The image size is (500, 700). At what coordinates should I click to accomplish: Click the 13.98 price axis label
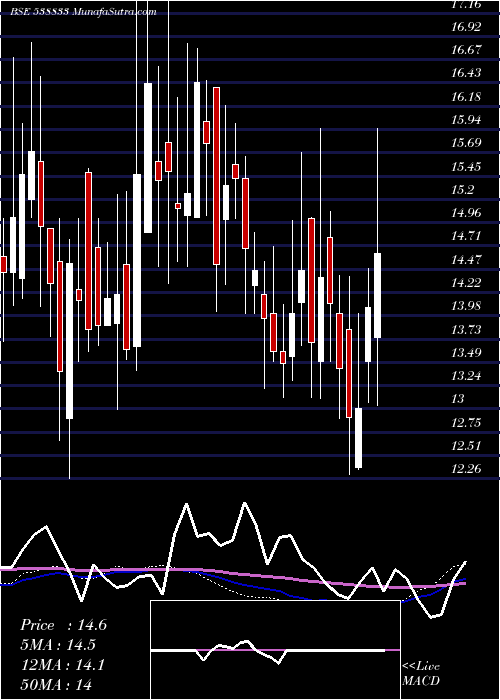(466, 306)
